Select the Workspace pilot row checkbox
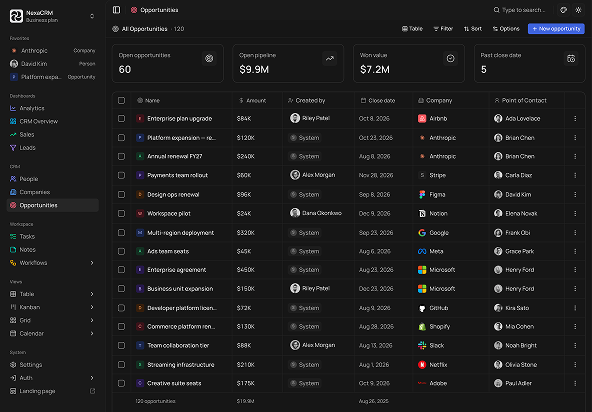This screenshot has width=592, height=412. [x=121, y=213]
